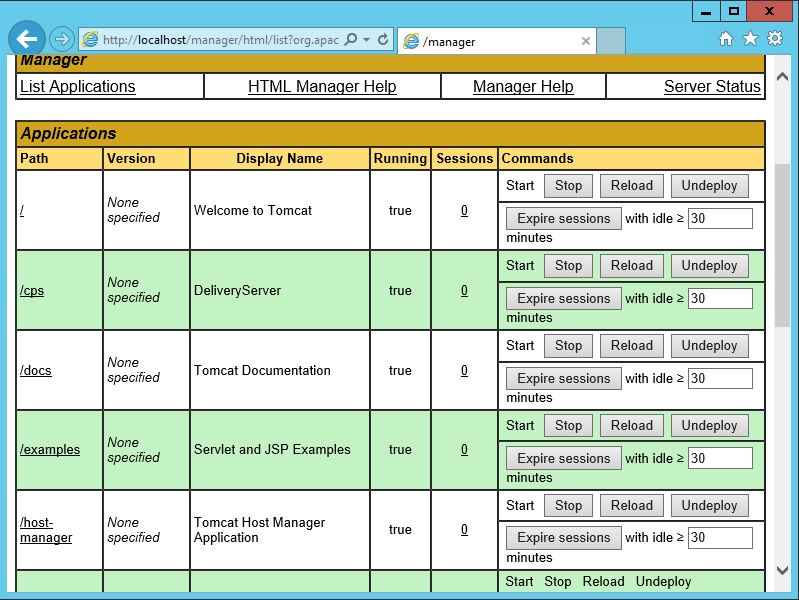Viewport: 799px width, 600px height.
Task: Undeploy Servlet and JSP Examples application
Action: [709, 426]
